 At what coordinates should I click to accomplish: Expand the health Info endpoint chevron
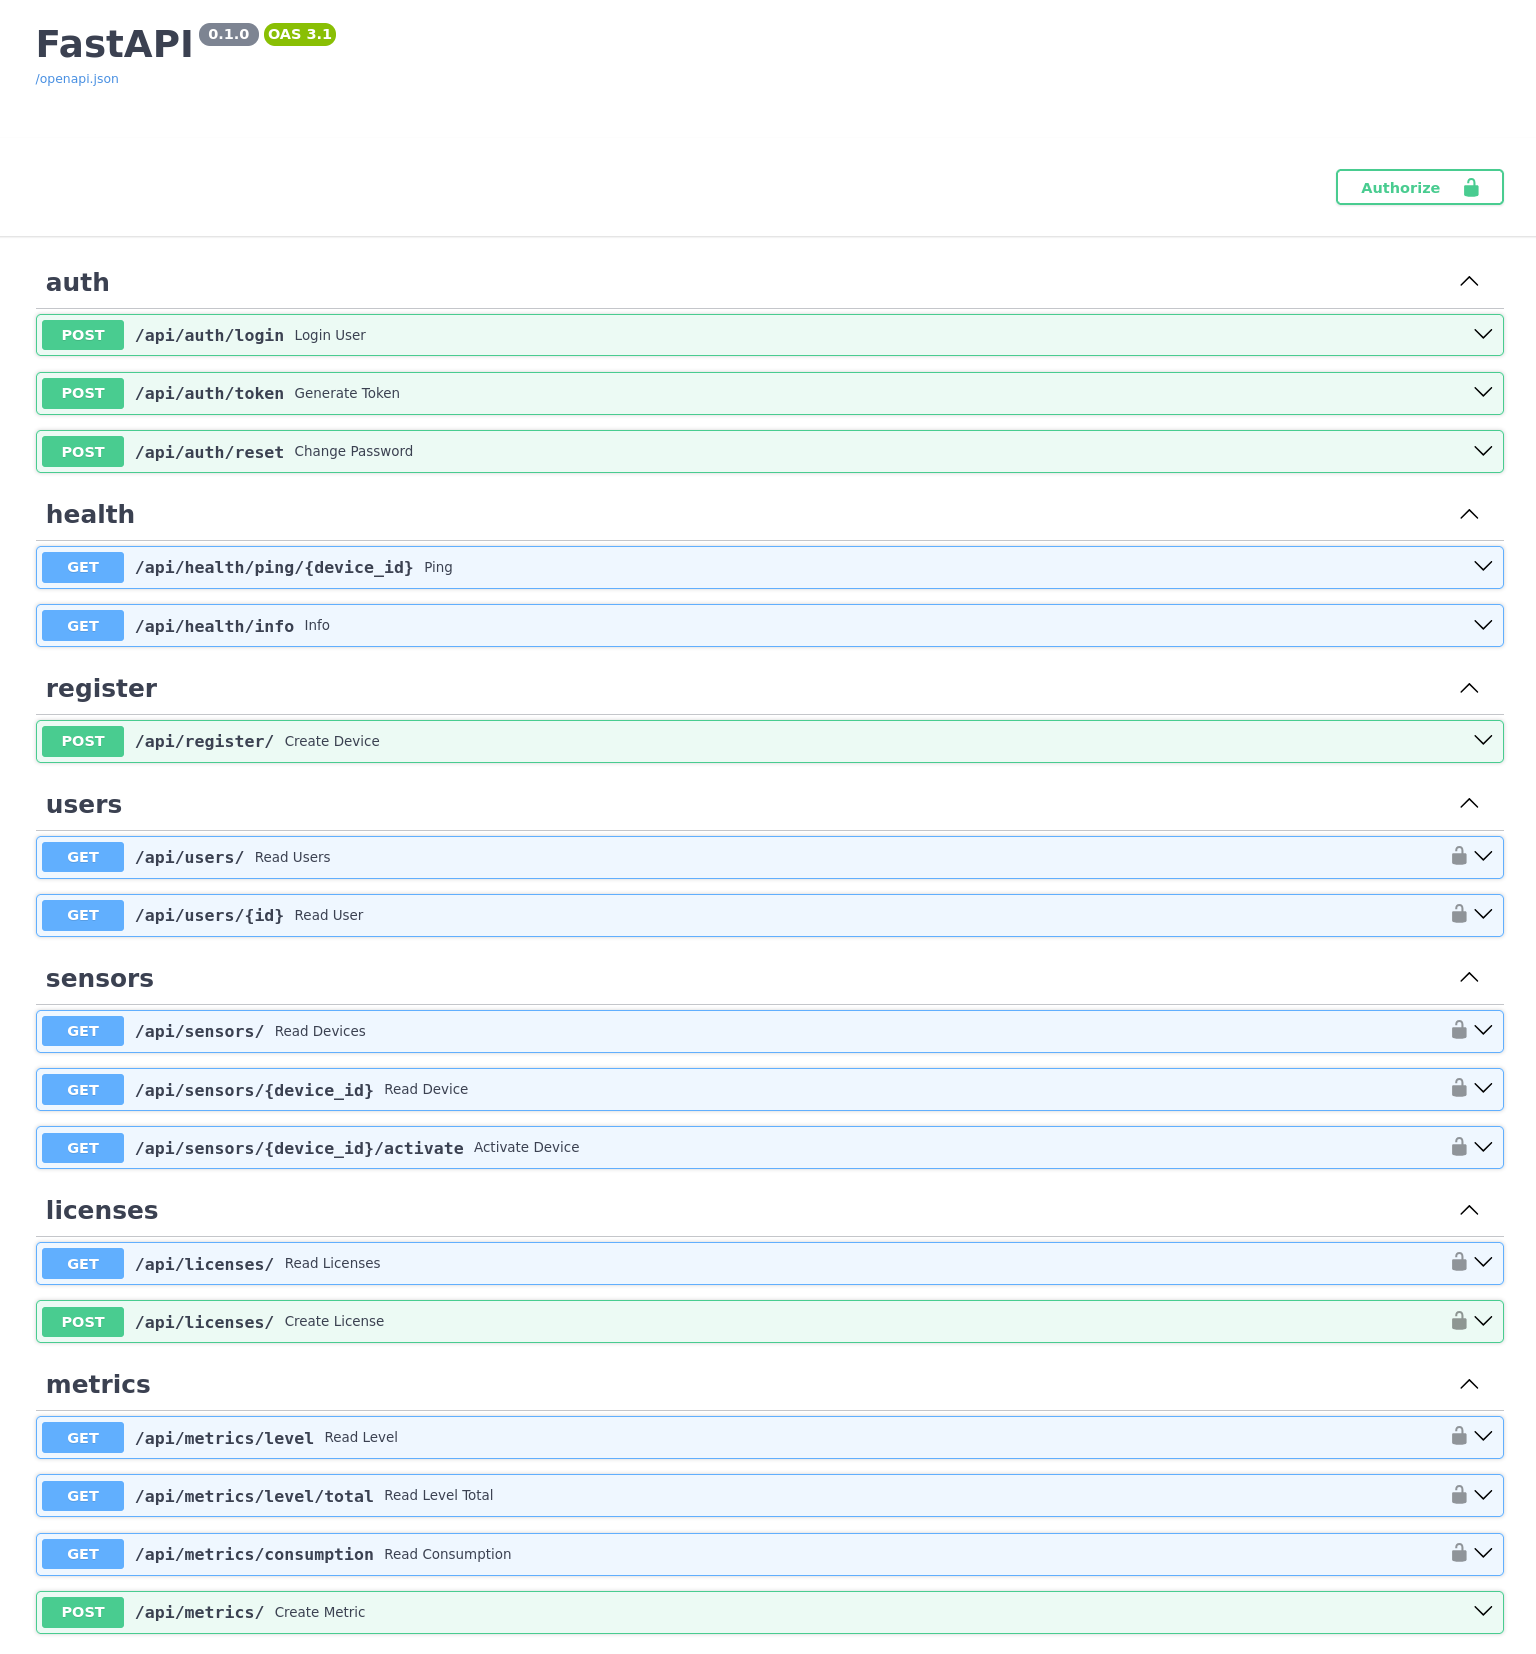1483,625
